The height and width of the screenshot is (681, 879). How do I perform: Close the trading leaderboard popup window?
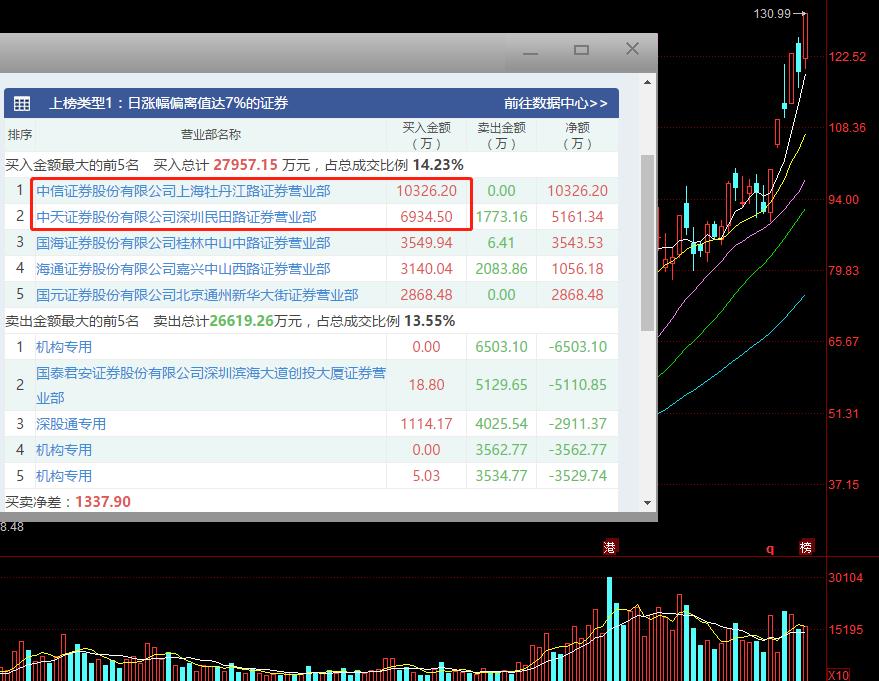(632, 49)
